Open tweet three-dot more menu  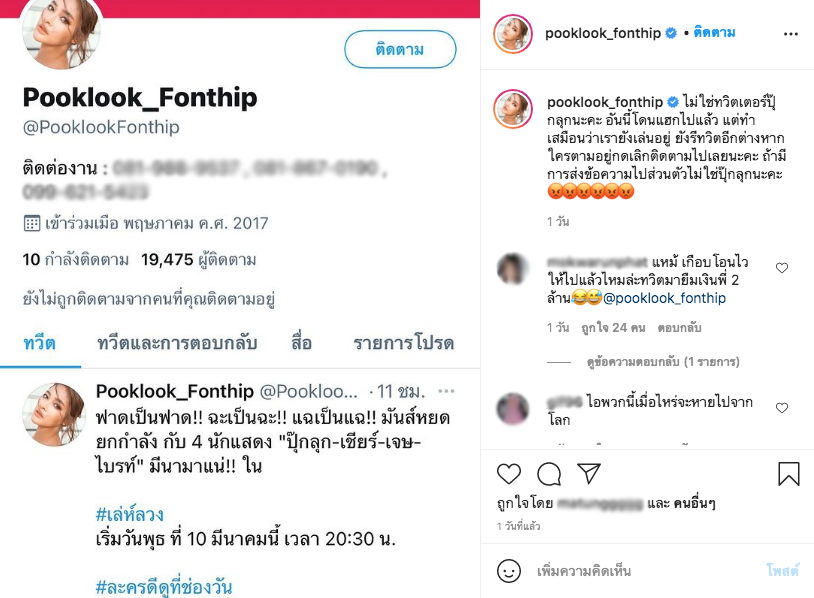pyautogui.click(x=446, y=391)
